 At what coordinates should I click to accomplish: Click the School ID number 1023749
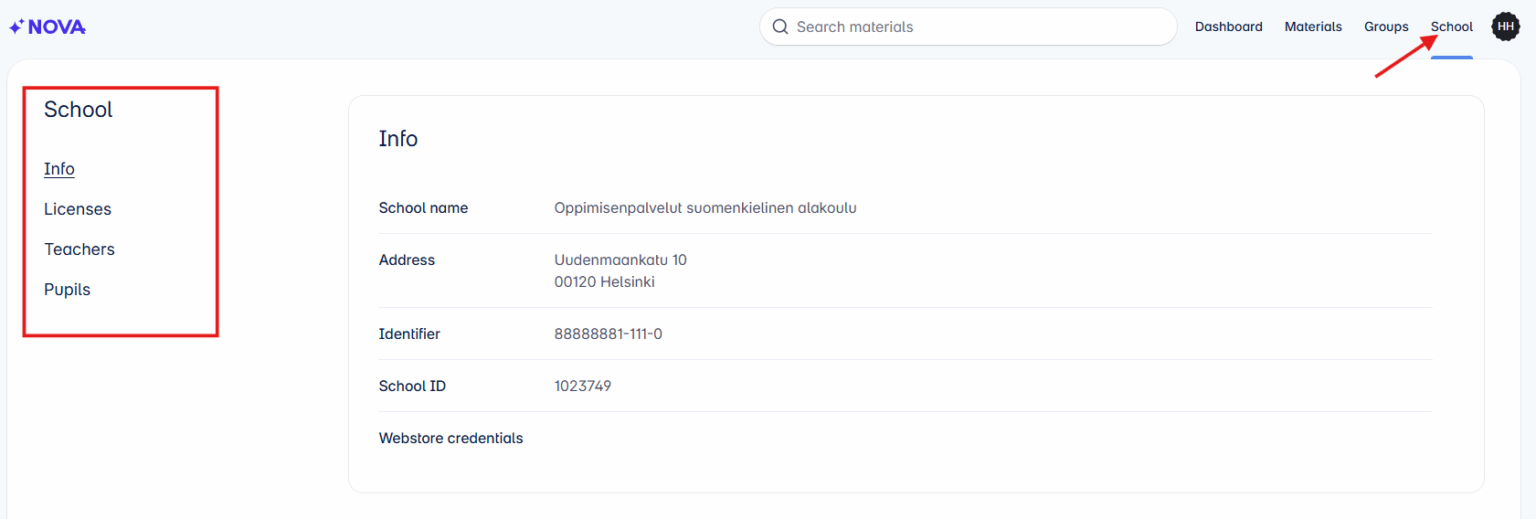point(582,386)
